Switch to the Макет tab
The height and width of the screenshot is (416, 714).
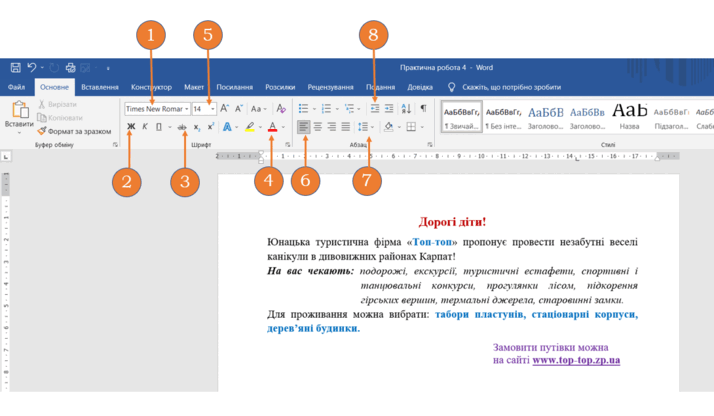pos(194,87)
